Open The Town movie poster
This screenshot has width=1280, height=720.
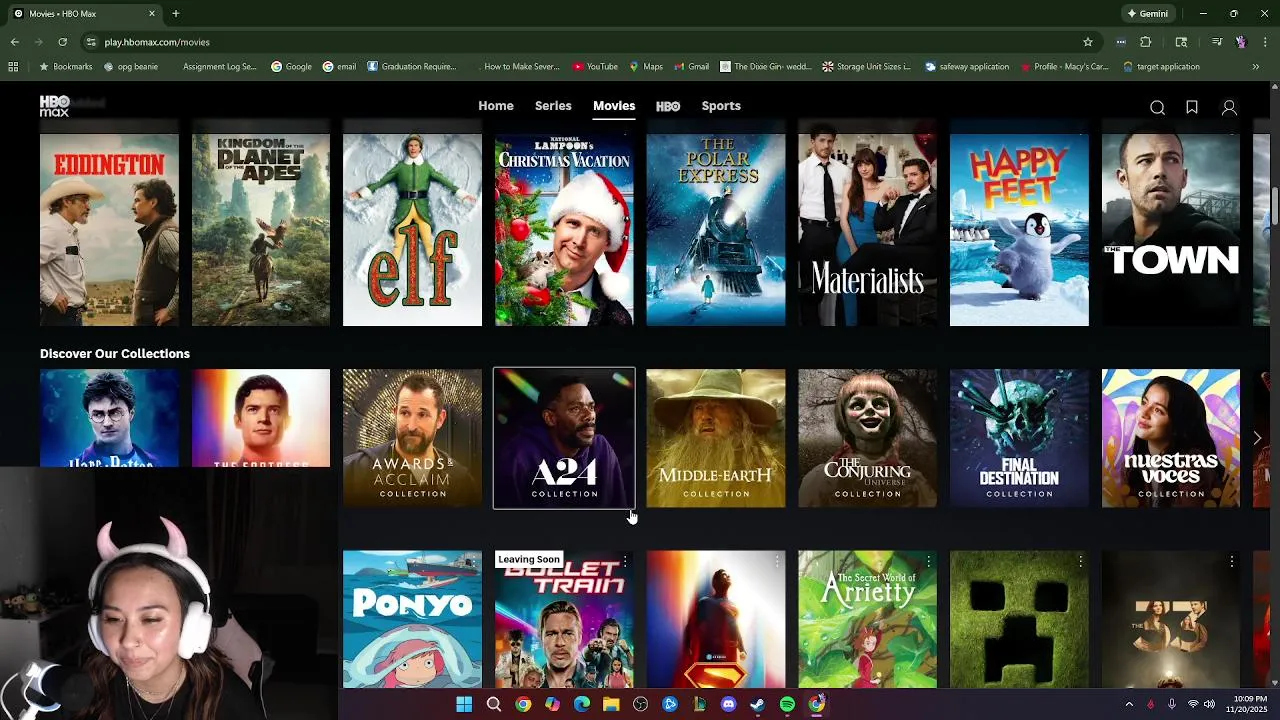tap(1171, 230)
